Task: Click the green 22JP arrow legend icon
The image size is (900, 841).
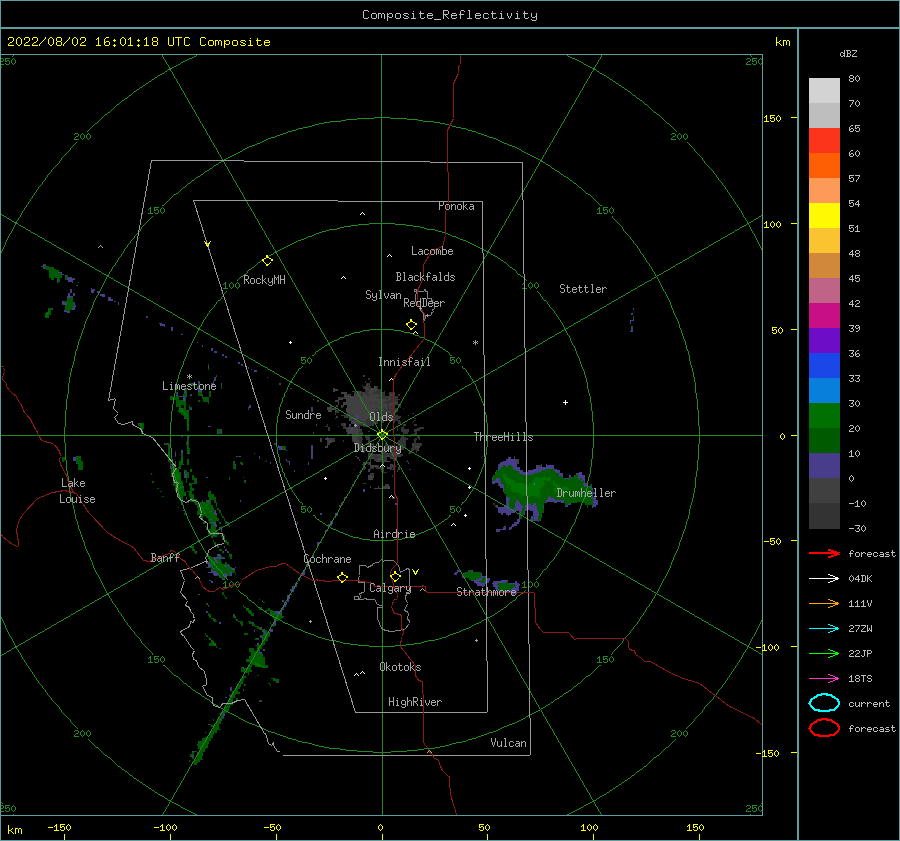Action: tap(824, 653)
